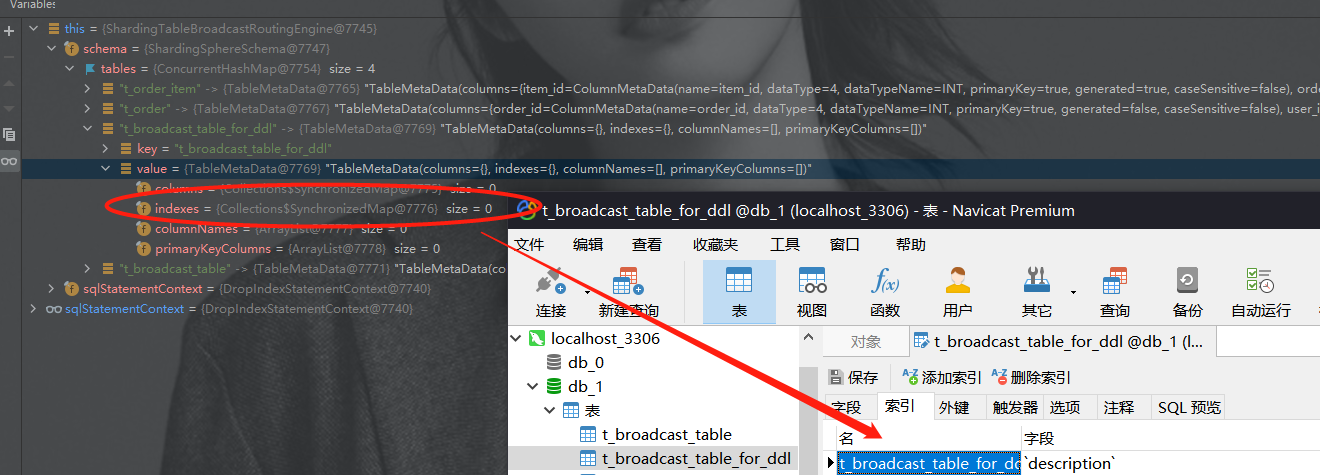
Task: Switch to the 字段 fields tab
Action: tap(846, 407)
